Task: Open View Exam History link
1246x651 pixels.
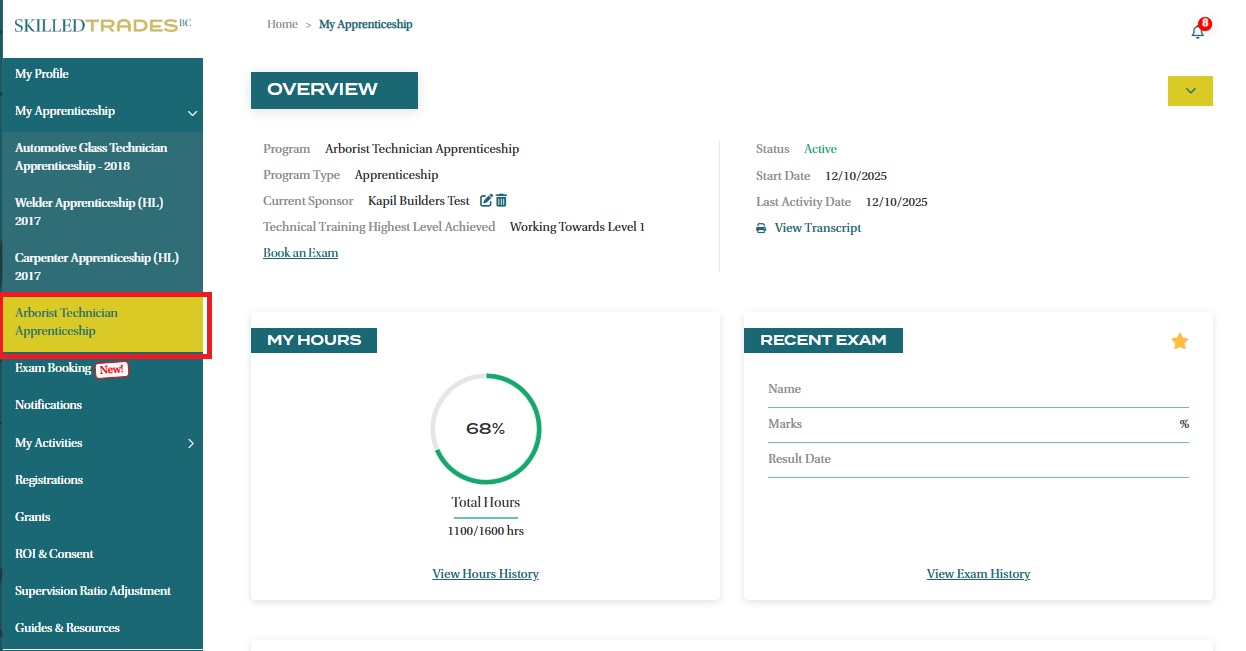Action: (978, 574)
